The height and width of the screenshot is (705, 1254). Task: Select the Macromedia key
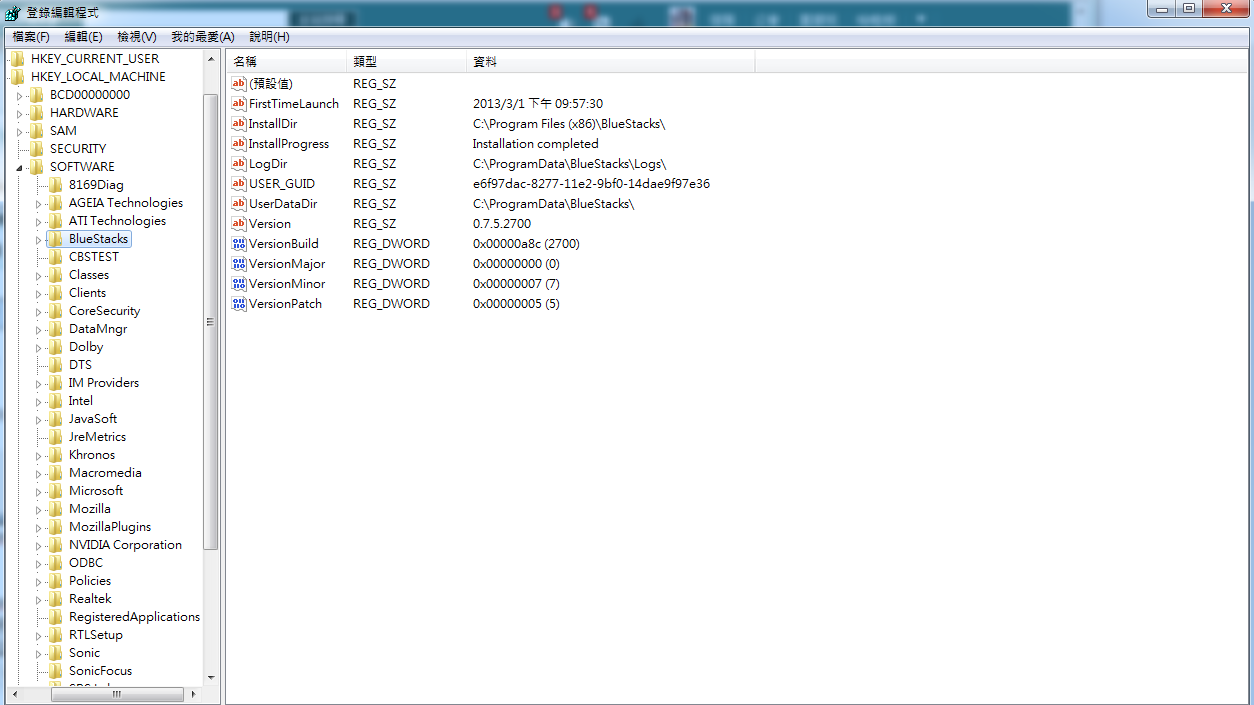pos(105,473)
